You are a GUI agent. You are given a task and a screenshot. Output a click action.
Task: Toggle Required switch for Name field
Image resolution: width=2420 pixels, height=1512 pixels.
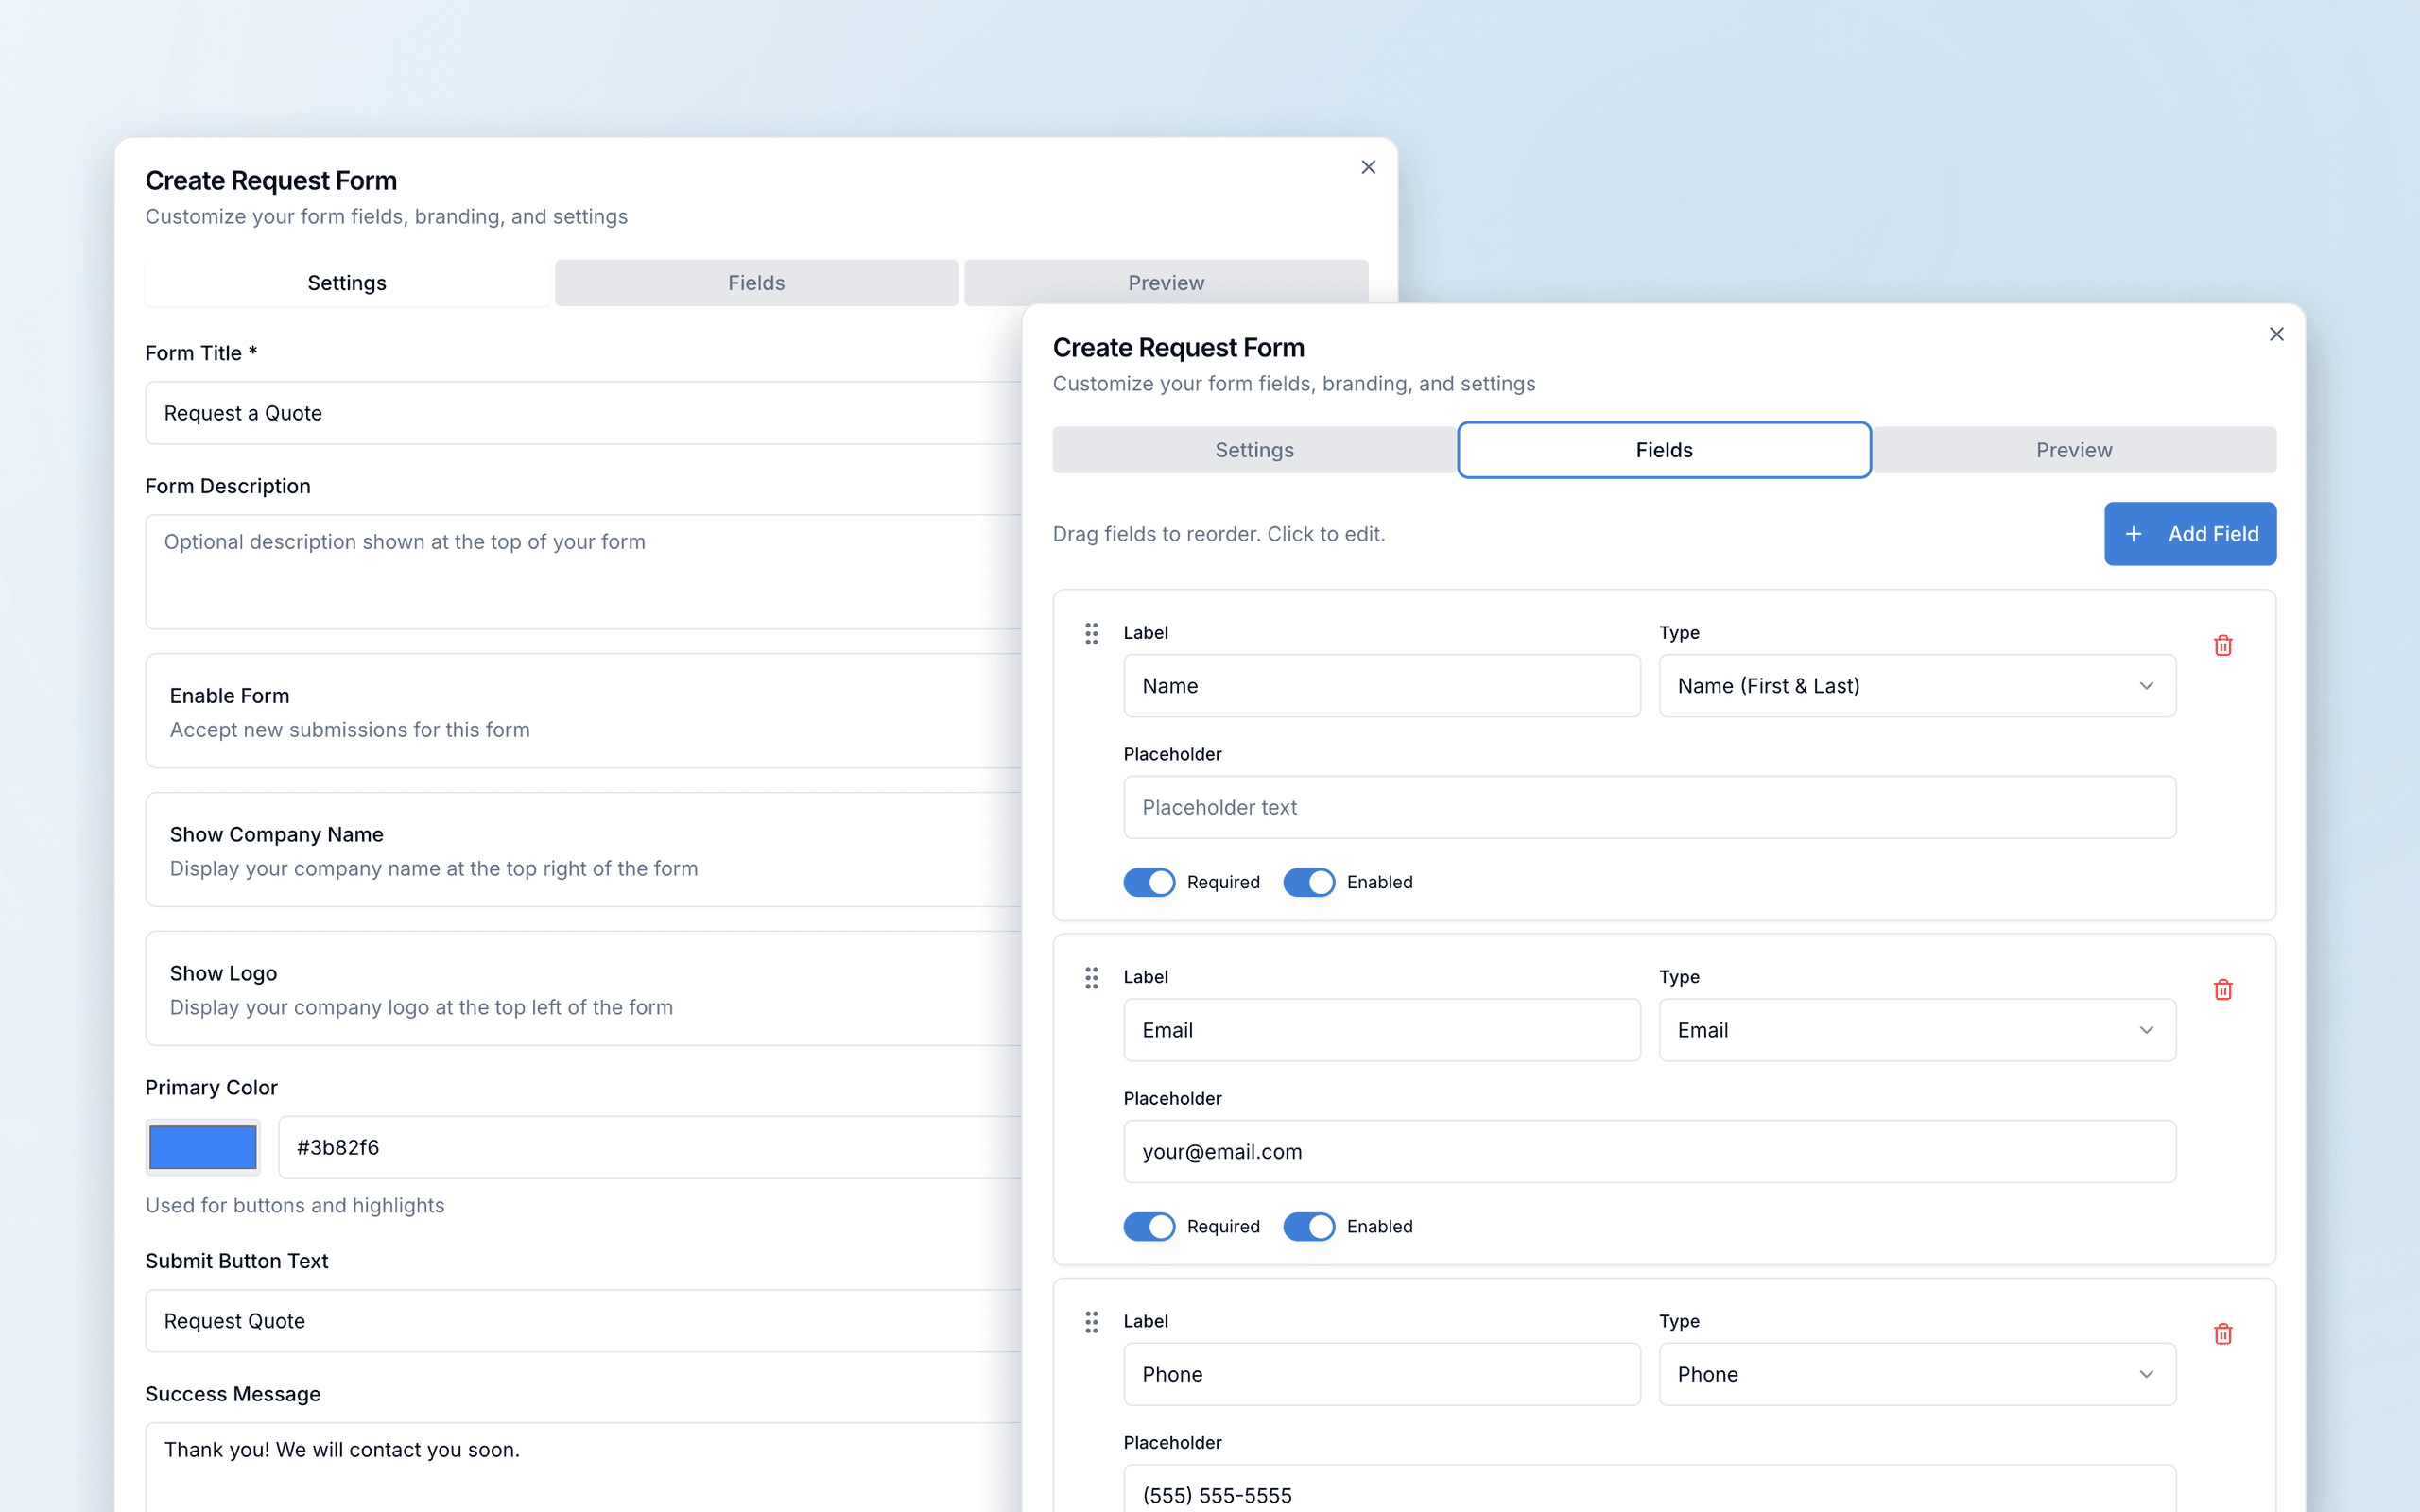coord(1149,882)
